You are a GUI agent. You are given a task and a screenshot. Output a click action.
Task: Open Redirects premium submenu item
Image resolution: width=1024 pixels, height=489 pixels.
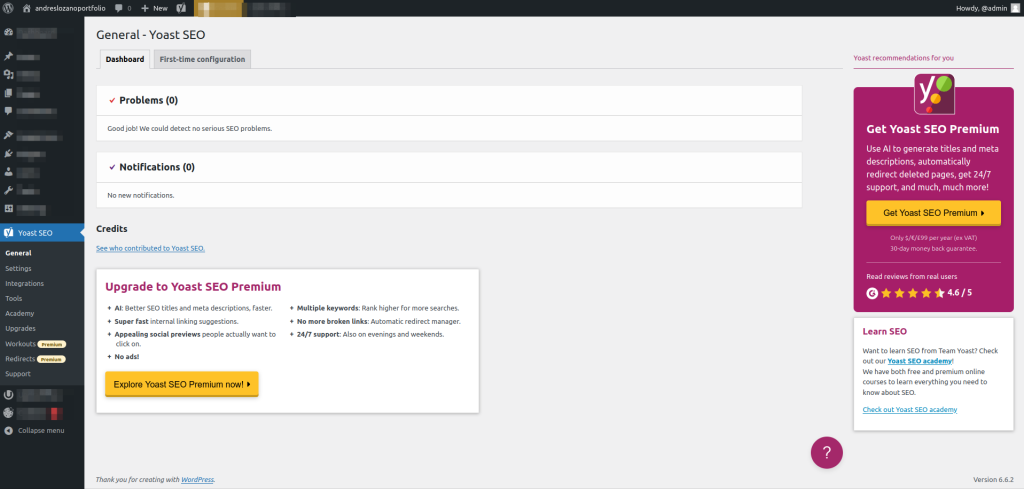pyautogui.click(x=35, y=358)
